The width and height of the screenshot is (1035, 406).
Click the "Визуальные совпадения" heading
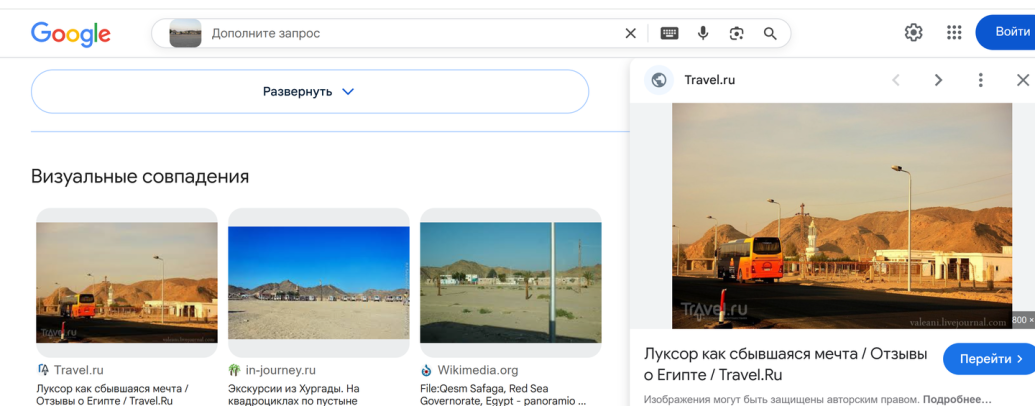(140, 177)
